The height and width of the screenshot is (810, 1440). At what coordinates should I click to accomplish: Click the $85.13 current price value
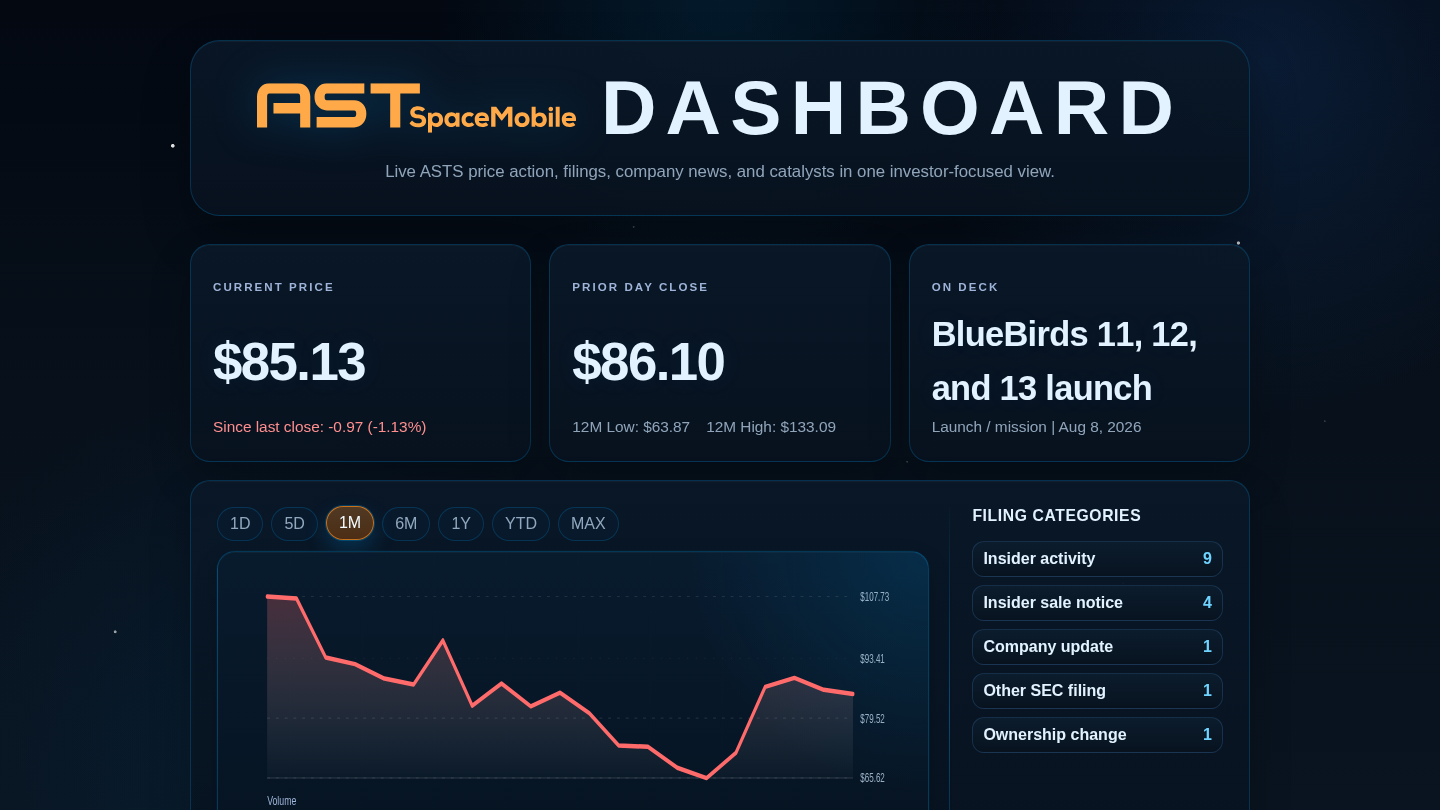tap(289, 362)
